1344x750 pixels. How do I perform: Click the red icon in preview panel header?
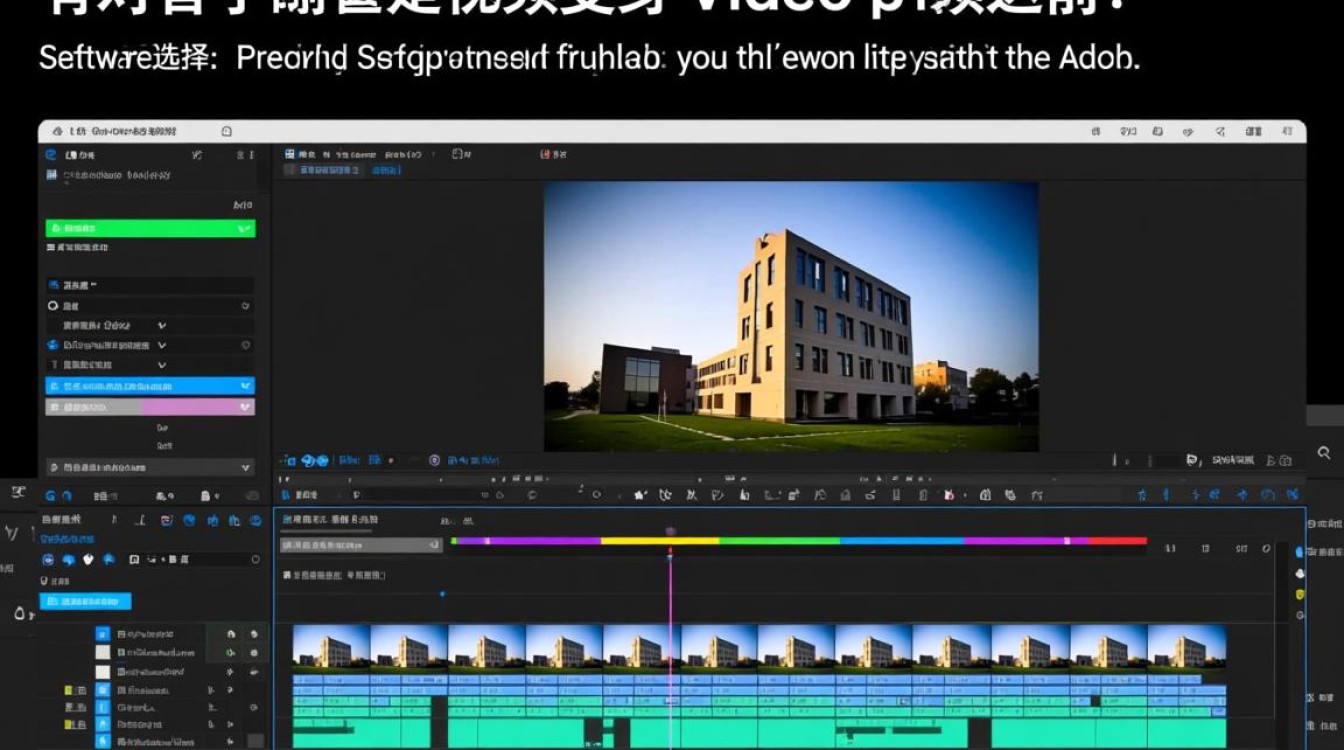546,155
